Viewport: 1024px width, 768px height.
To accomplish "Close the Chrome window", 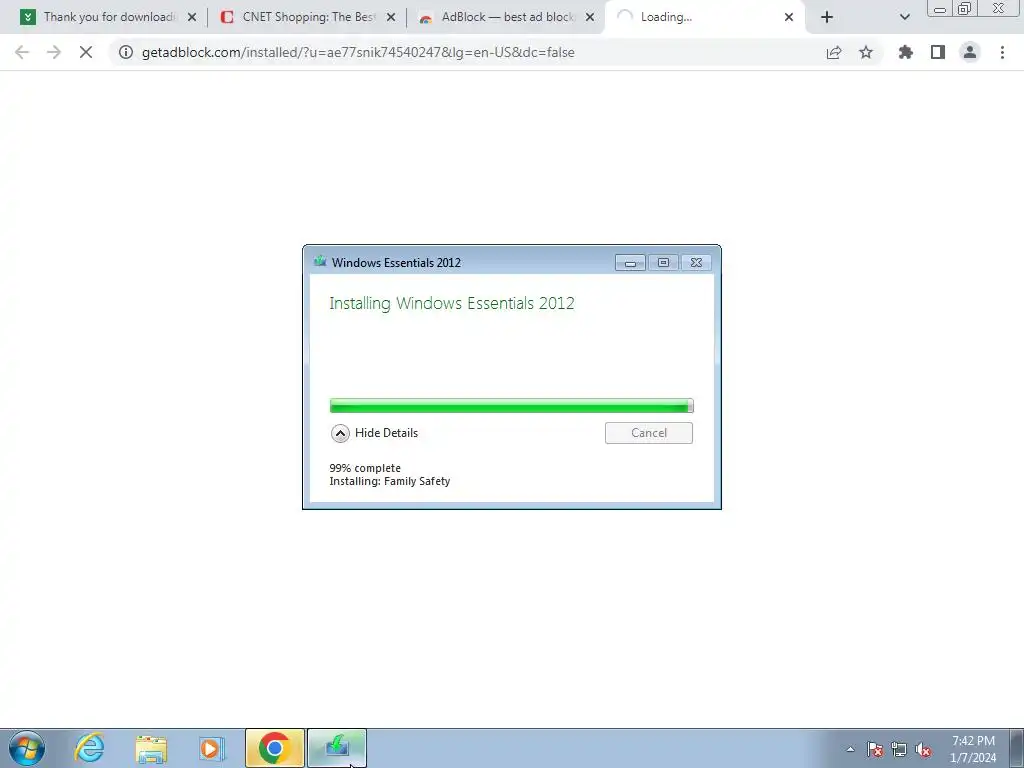I will pos(999,8).
